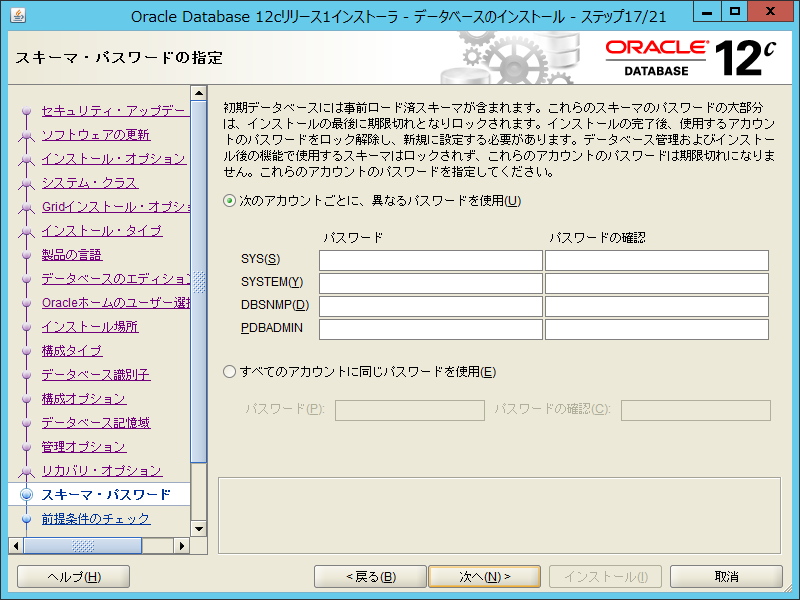The image size is (800, 600).
Task: Click the sidebar scroll down arrow
Action: pos(198,529)
